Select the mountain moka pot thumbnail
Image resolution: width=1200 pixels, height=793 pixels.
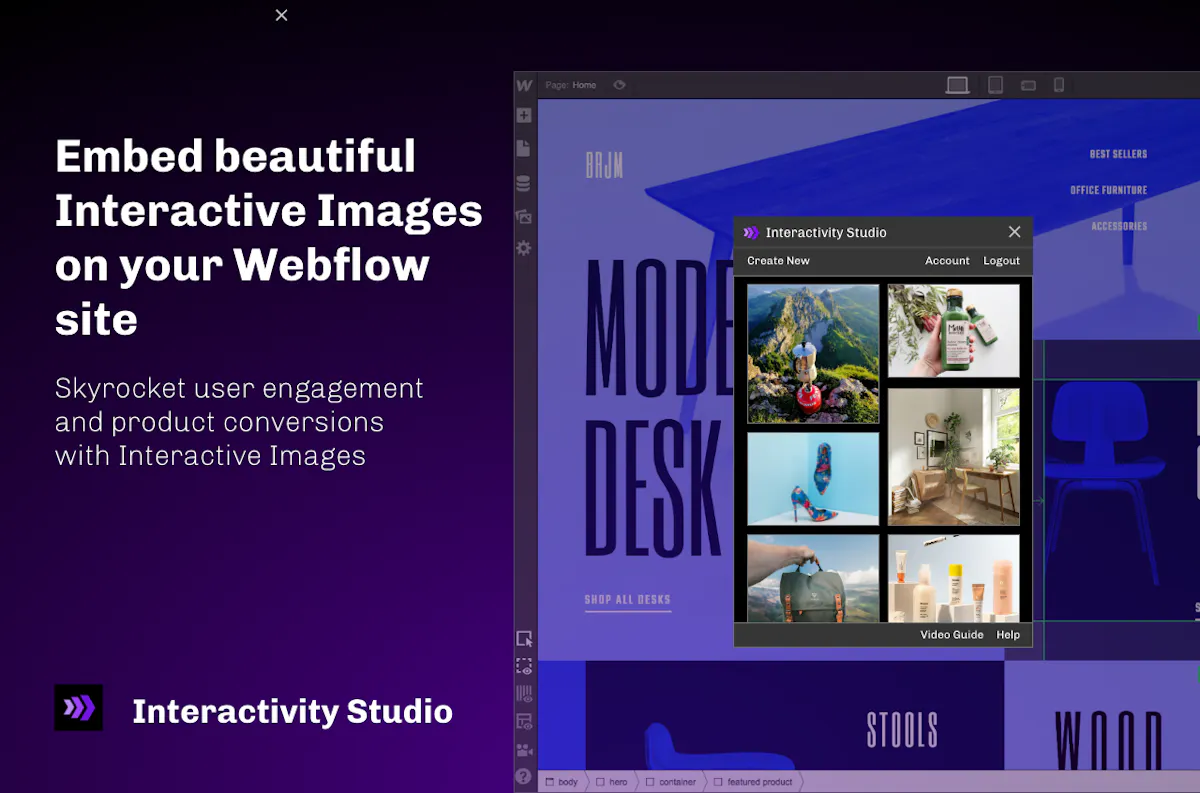[x=813, y=354]
